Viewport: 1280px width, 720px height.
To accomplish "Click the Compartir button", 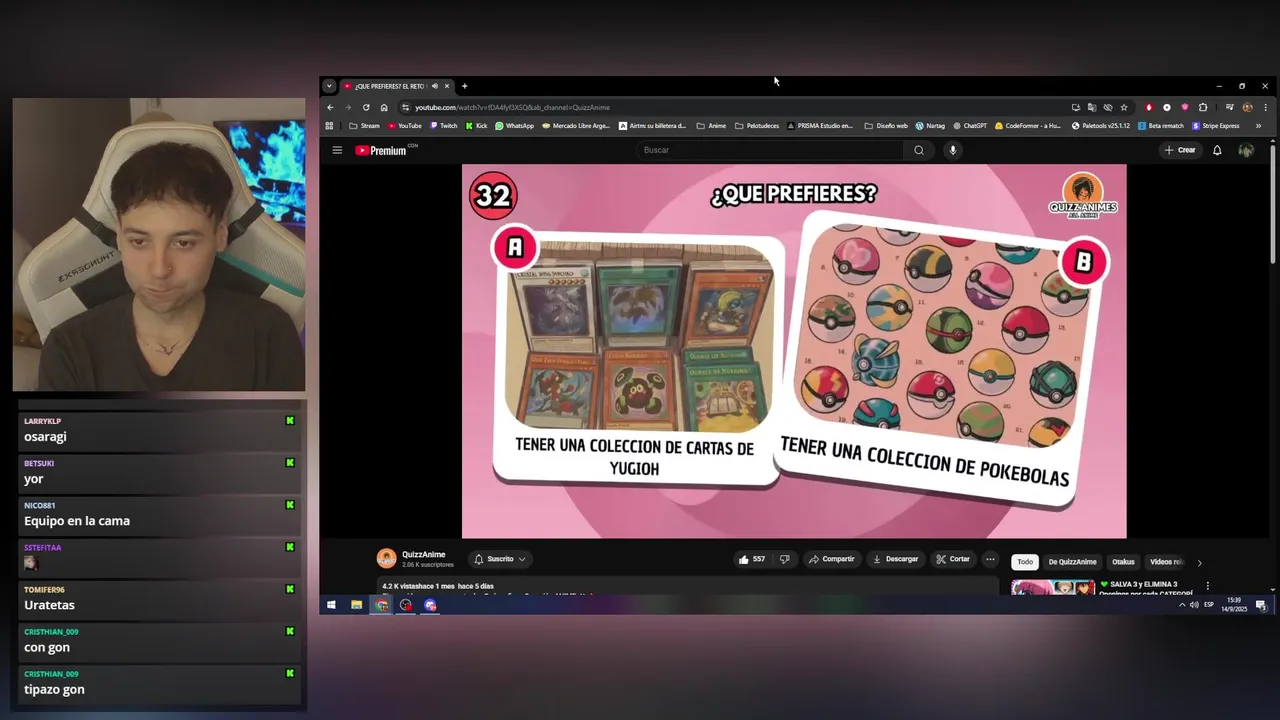I will pos(831,559).
